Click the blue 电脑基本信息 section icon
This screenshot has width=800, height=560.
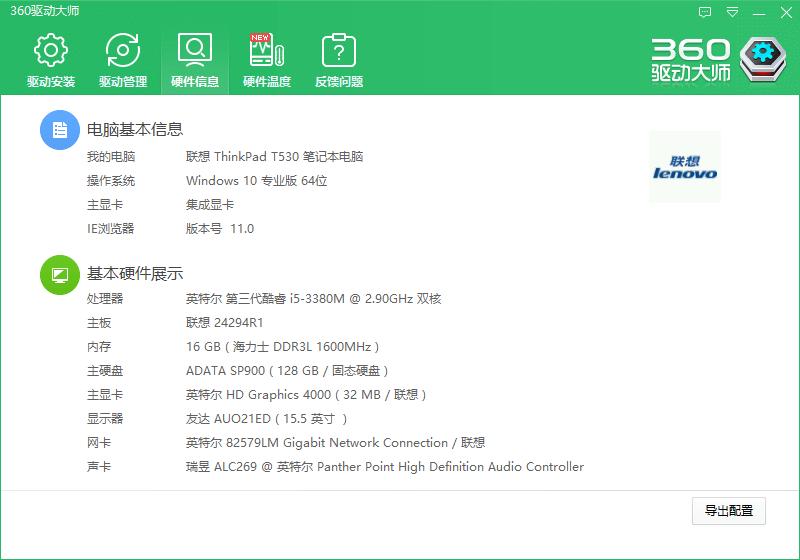coord(60,130)
